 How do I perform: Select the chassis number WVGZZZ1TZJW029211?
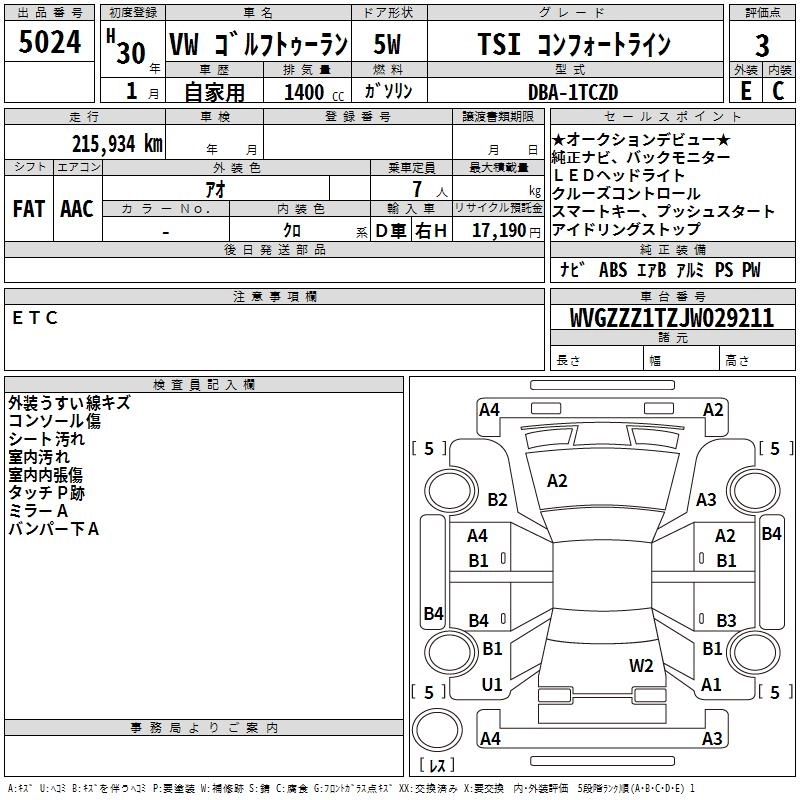coord(671,318)
